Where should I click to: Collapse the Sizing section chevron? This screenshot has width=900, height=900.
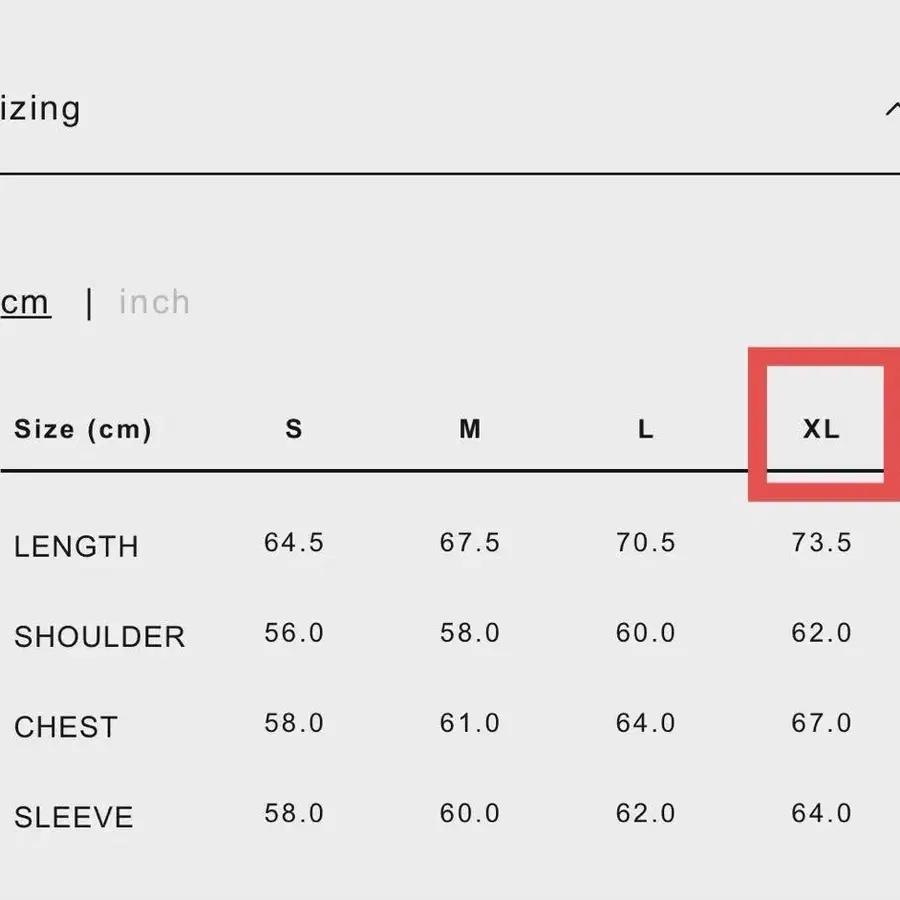[x=892, y=109]
